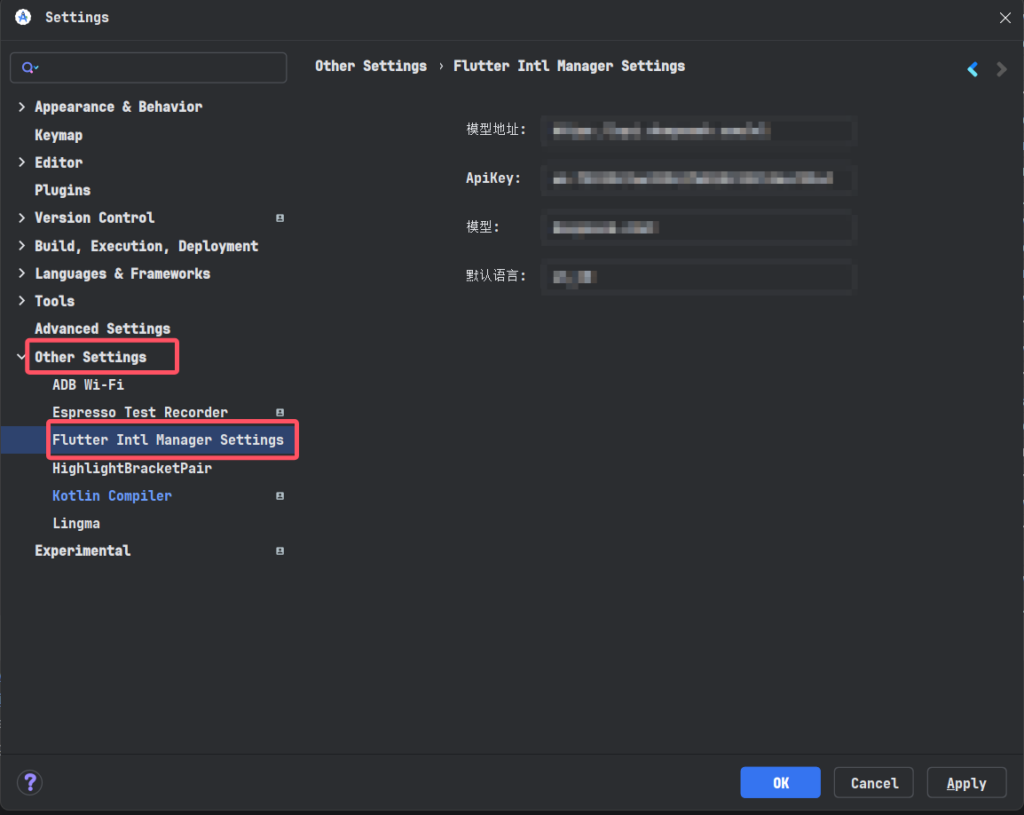Collapse the Other Settings node
1024x815 pixels.
point(22,357)
